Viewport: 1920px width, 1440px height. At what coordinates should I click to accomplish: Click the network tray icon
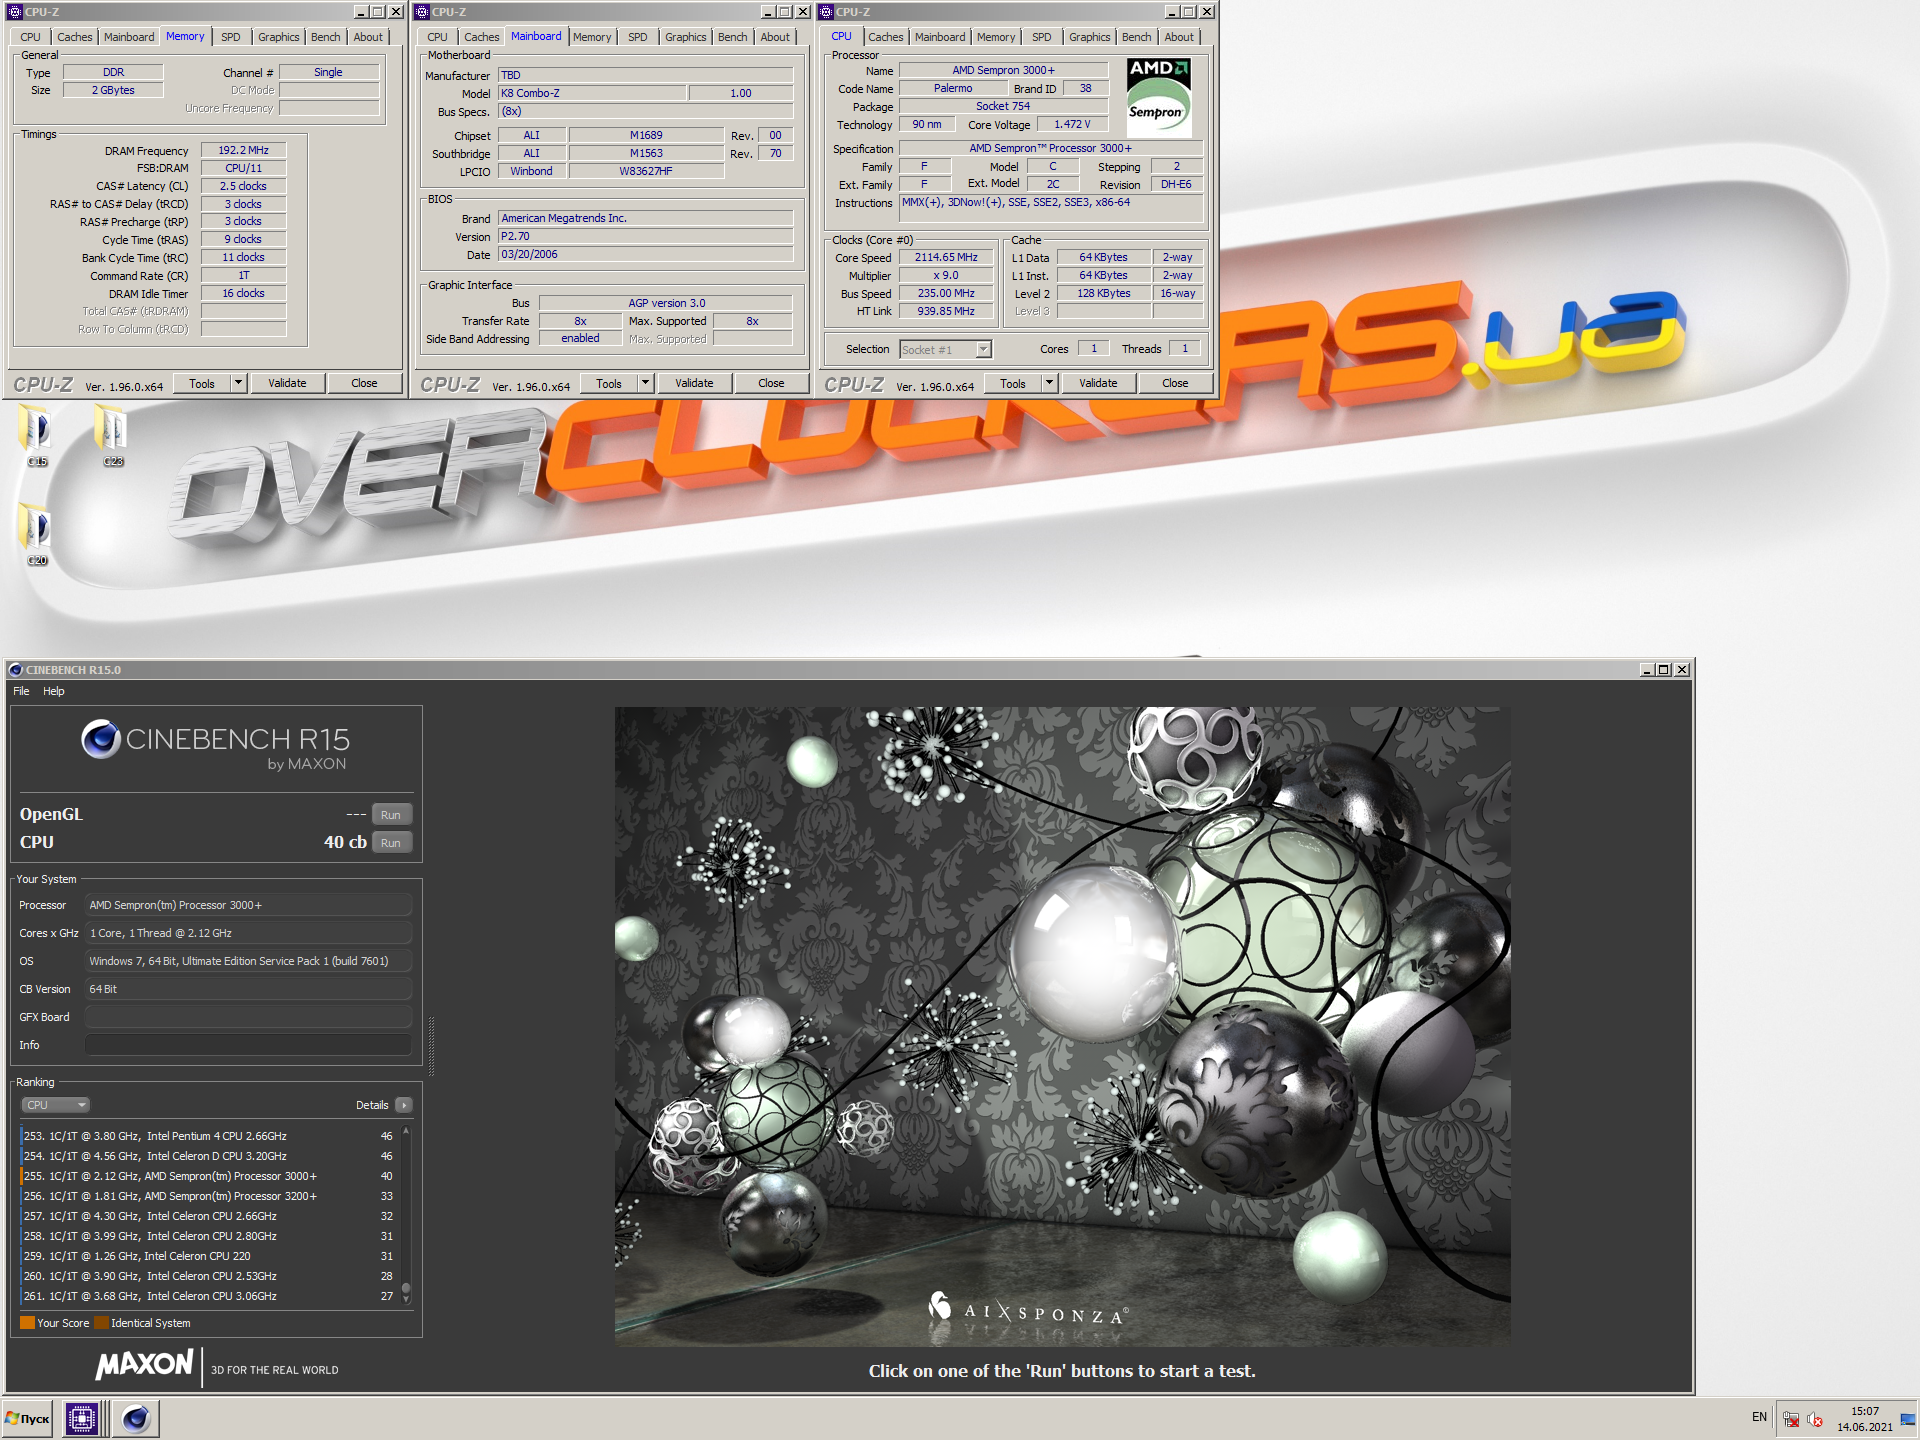[x=1791, y=1419]
